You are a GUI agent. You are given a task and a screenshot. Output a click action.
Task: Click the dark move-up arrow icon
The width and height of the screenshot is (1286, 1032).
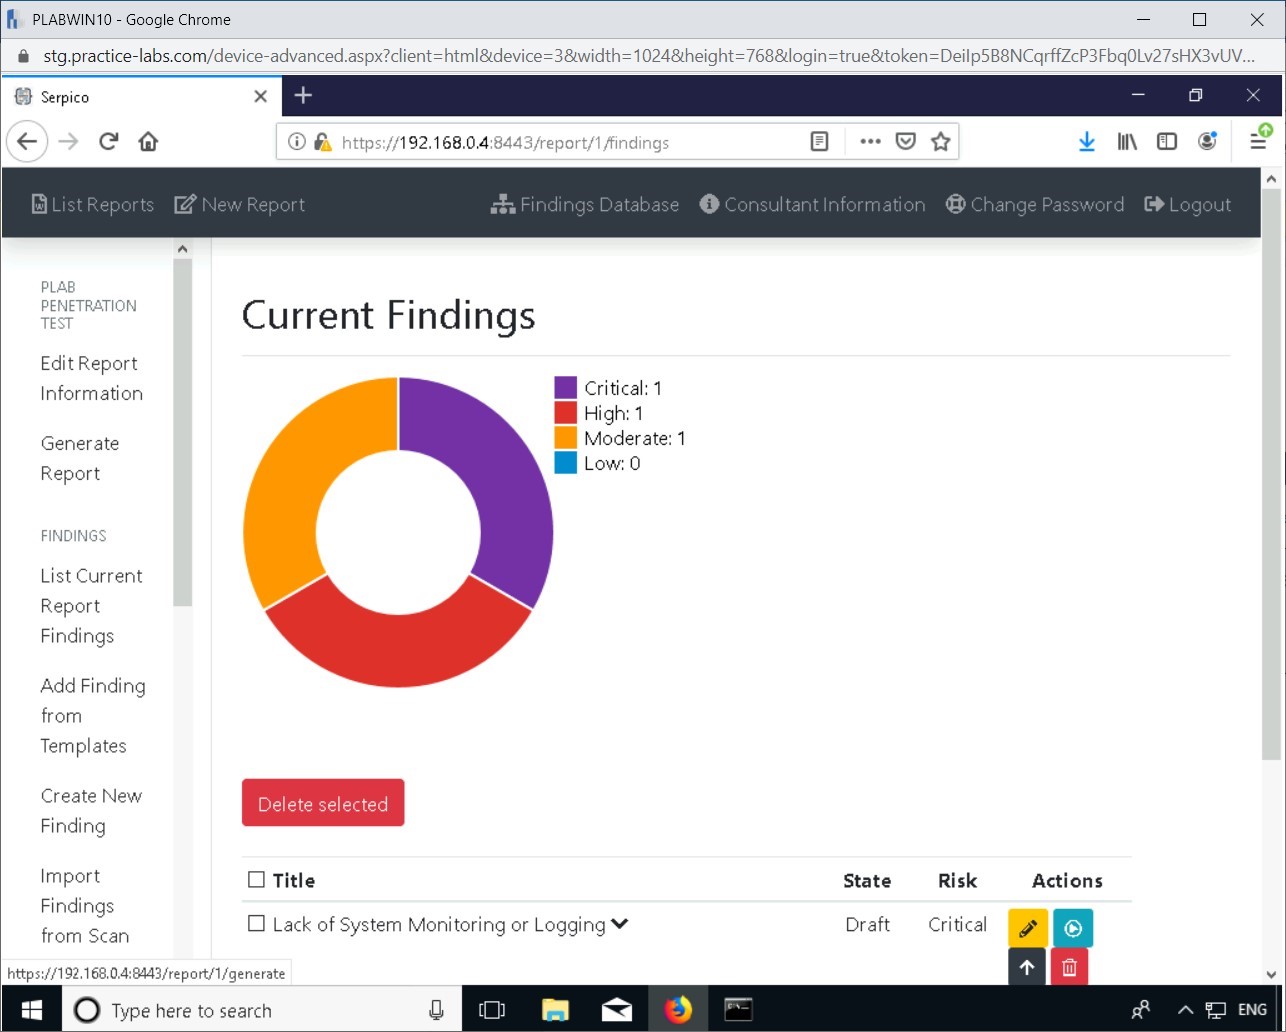point(1027,967)
